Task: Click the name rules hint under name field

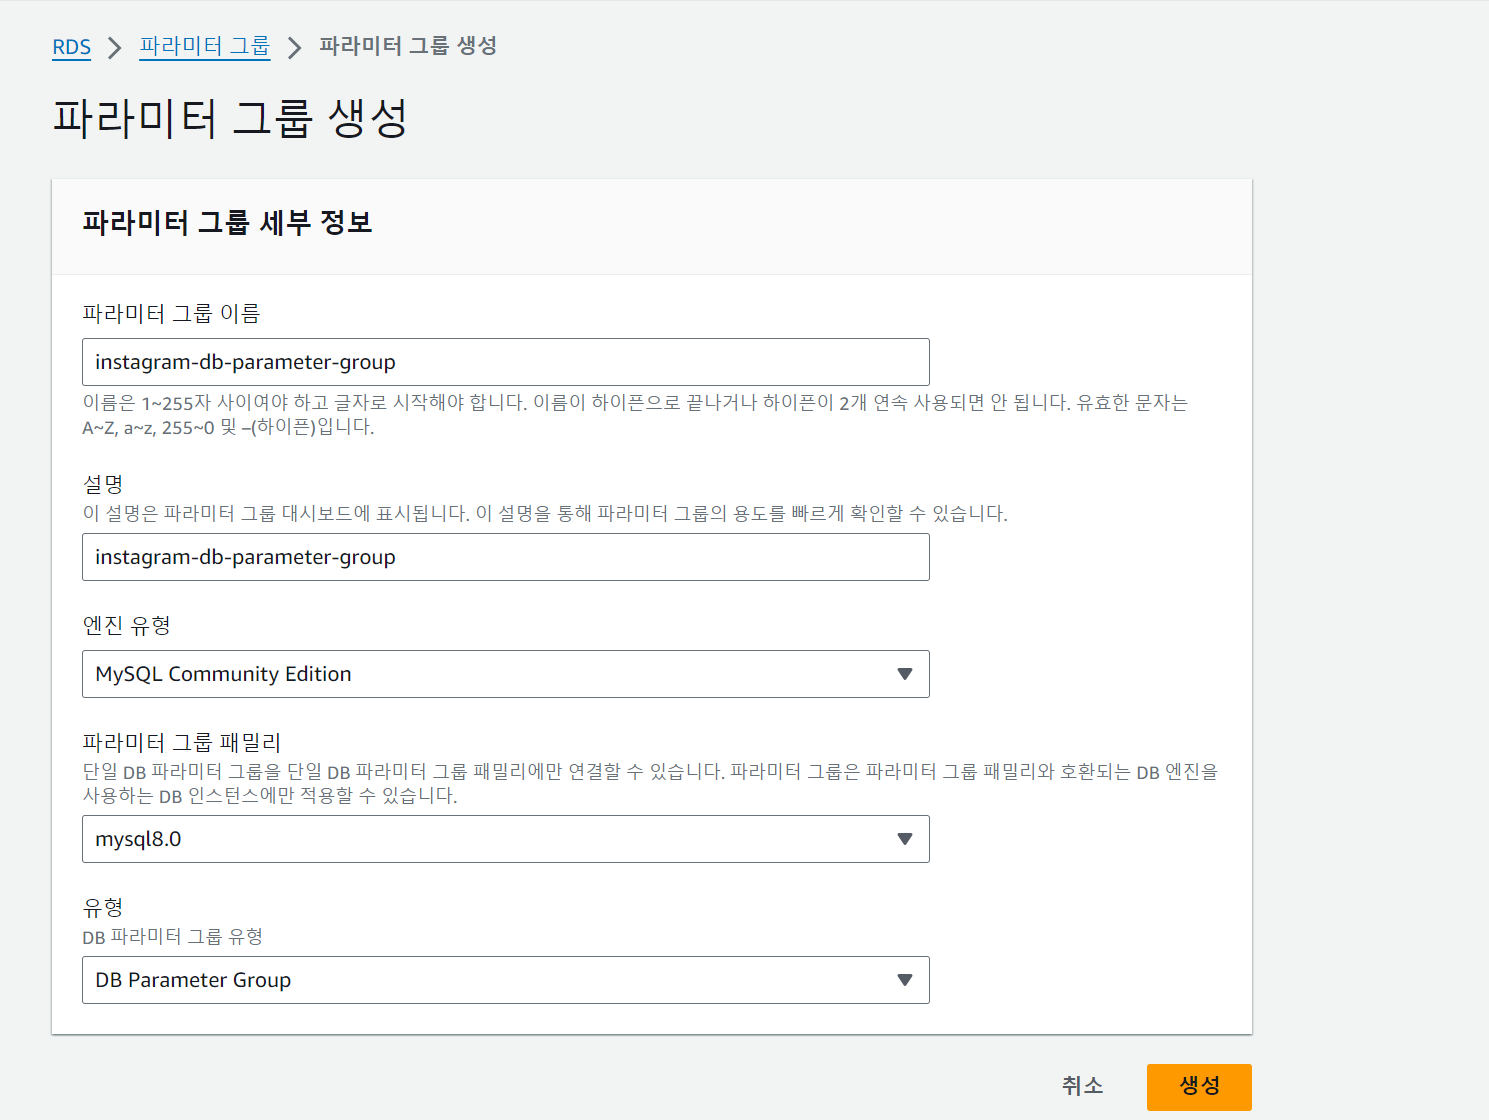Action: tap(635, 414)
